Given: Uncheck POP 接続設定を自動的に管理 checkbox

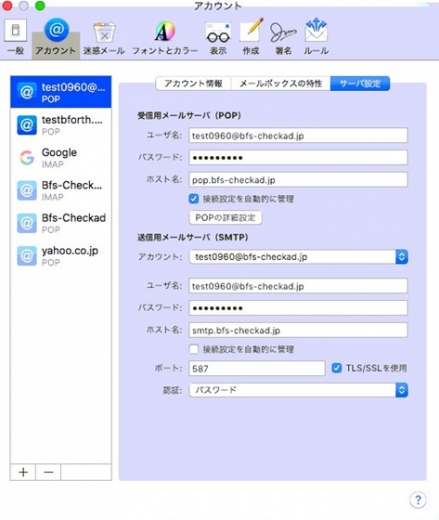Looking at the screenshot, I should (194, 199).
